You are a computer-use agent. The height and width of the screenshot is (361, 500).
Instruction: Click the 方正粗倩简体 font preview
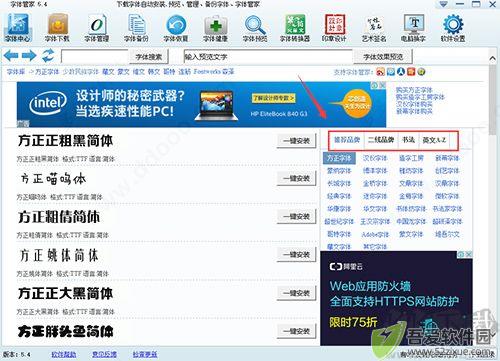(x=59, y=217)
